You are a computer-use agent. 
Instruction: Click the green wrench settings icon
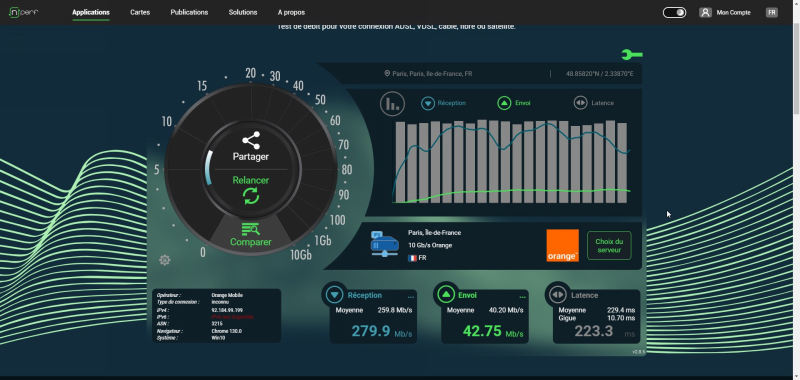632,55
